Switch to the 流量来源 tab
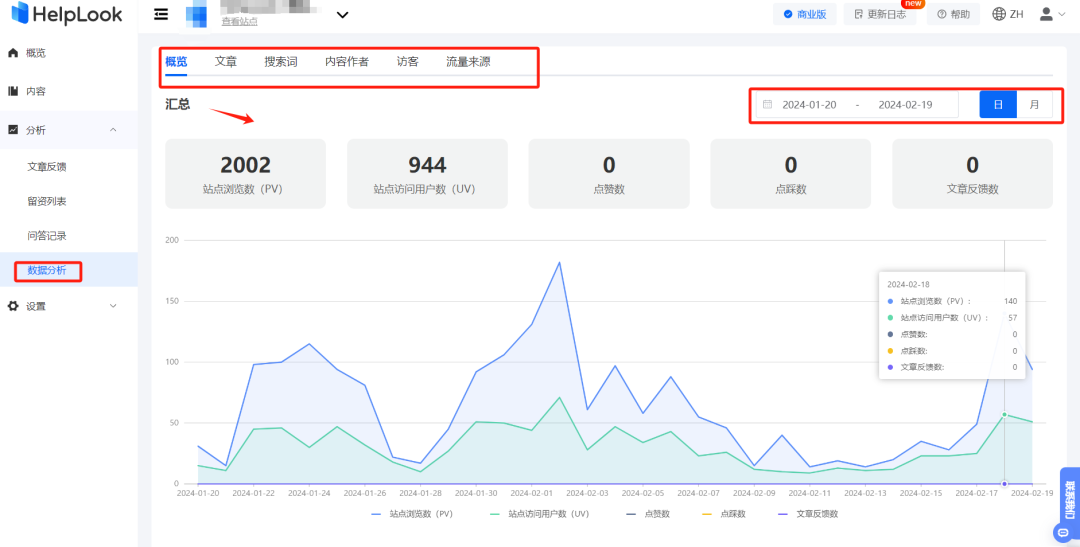Viewport: 1080px width, 547px height. click(468, 62)
